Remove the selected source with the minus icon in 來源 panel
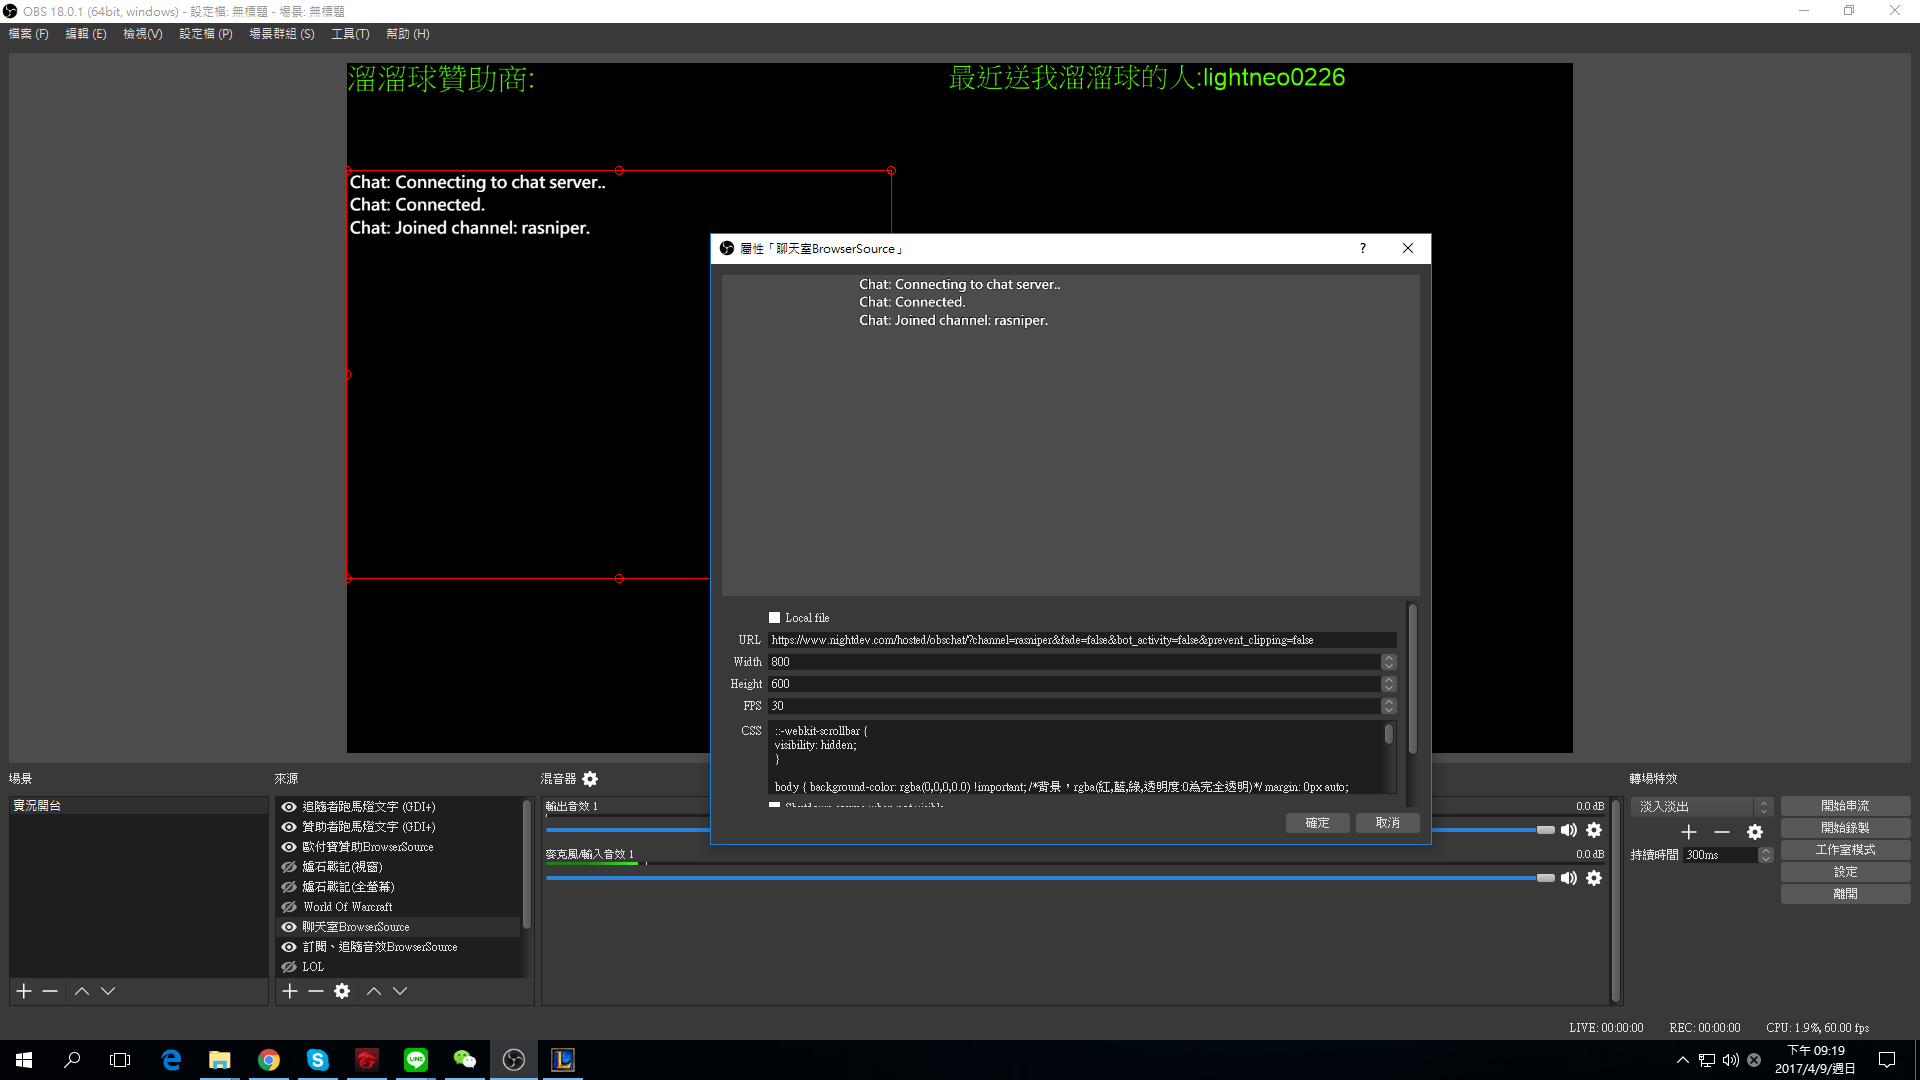Image resolution: width=1920 pixels, height=1080 pixels. click(316, 991)
